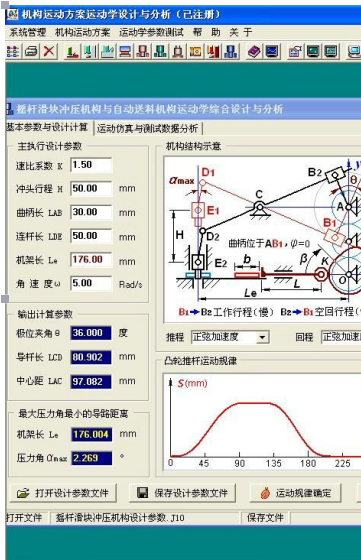Click the red X delete toolbar icon
The image size is (361, 560).
click(49, 51)
